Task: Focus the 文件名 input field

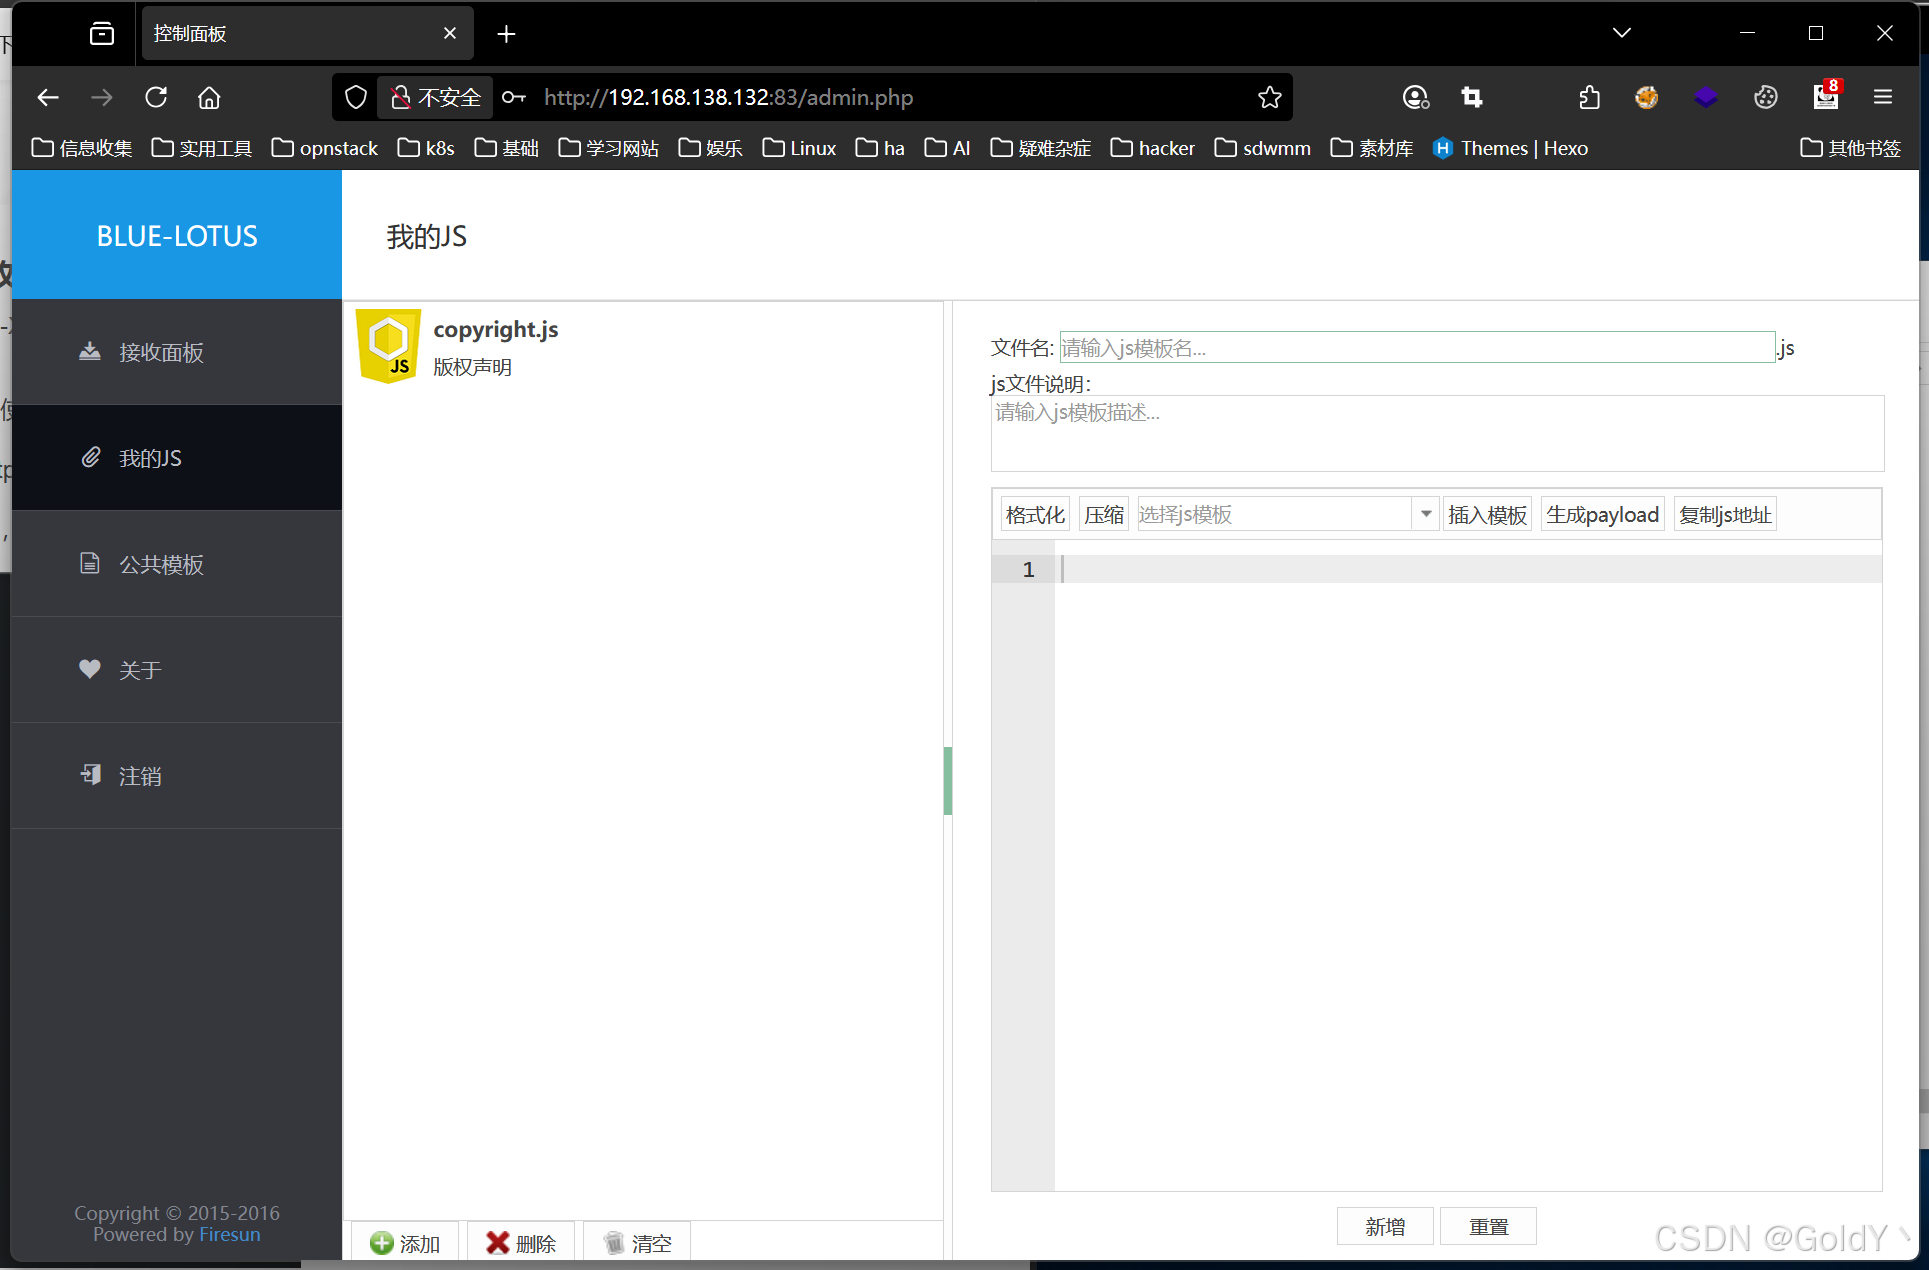Action: pyautogui.click(x=1416, y=347)
